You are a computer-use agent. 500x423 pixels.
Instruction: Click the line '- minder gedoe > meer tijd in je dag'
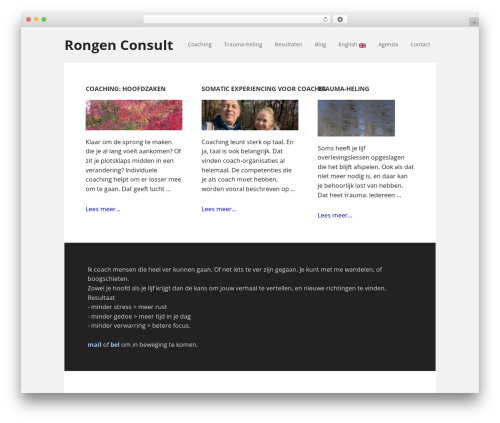point(139,316)
